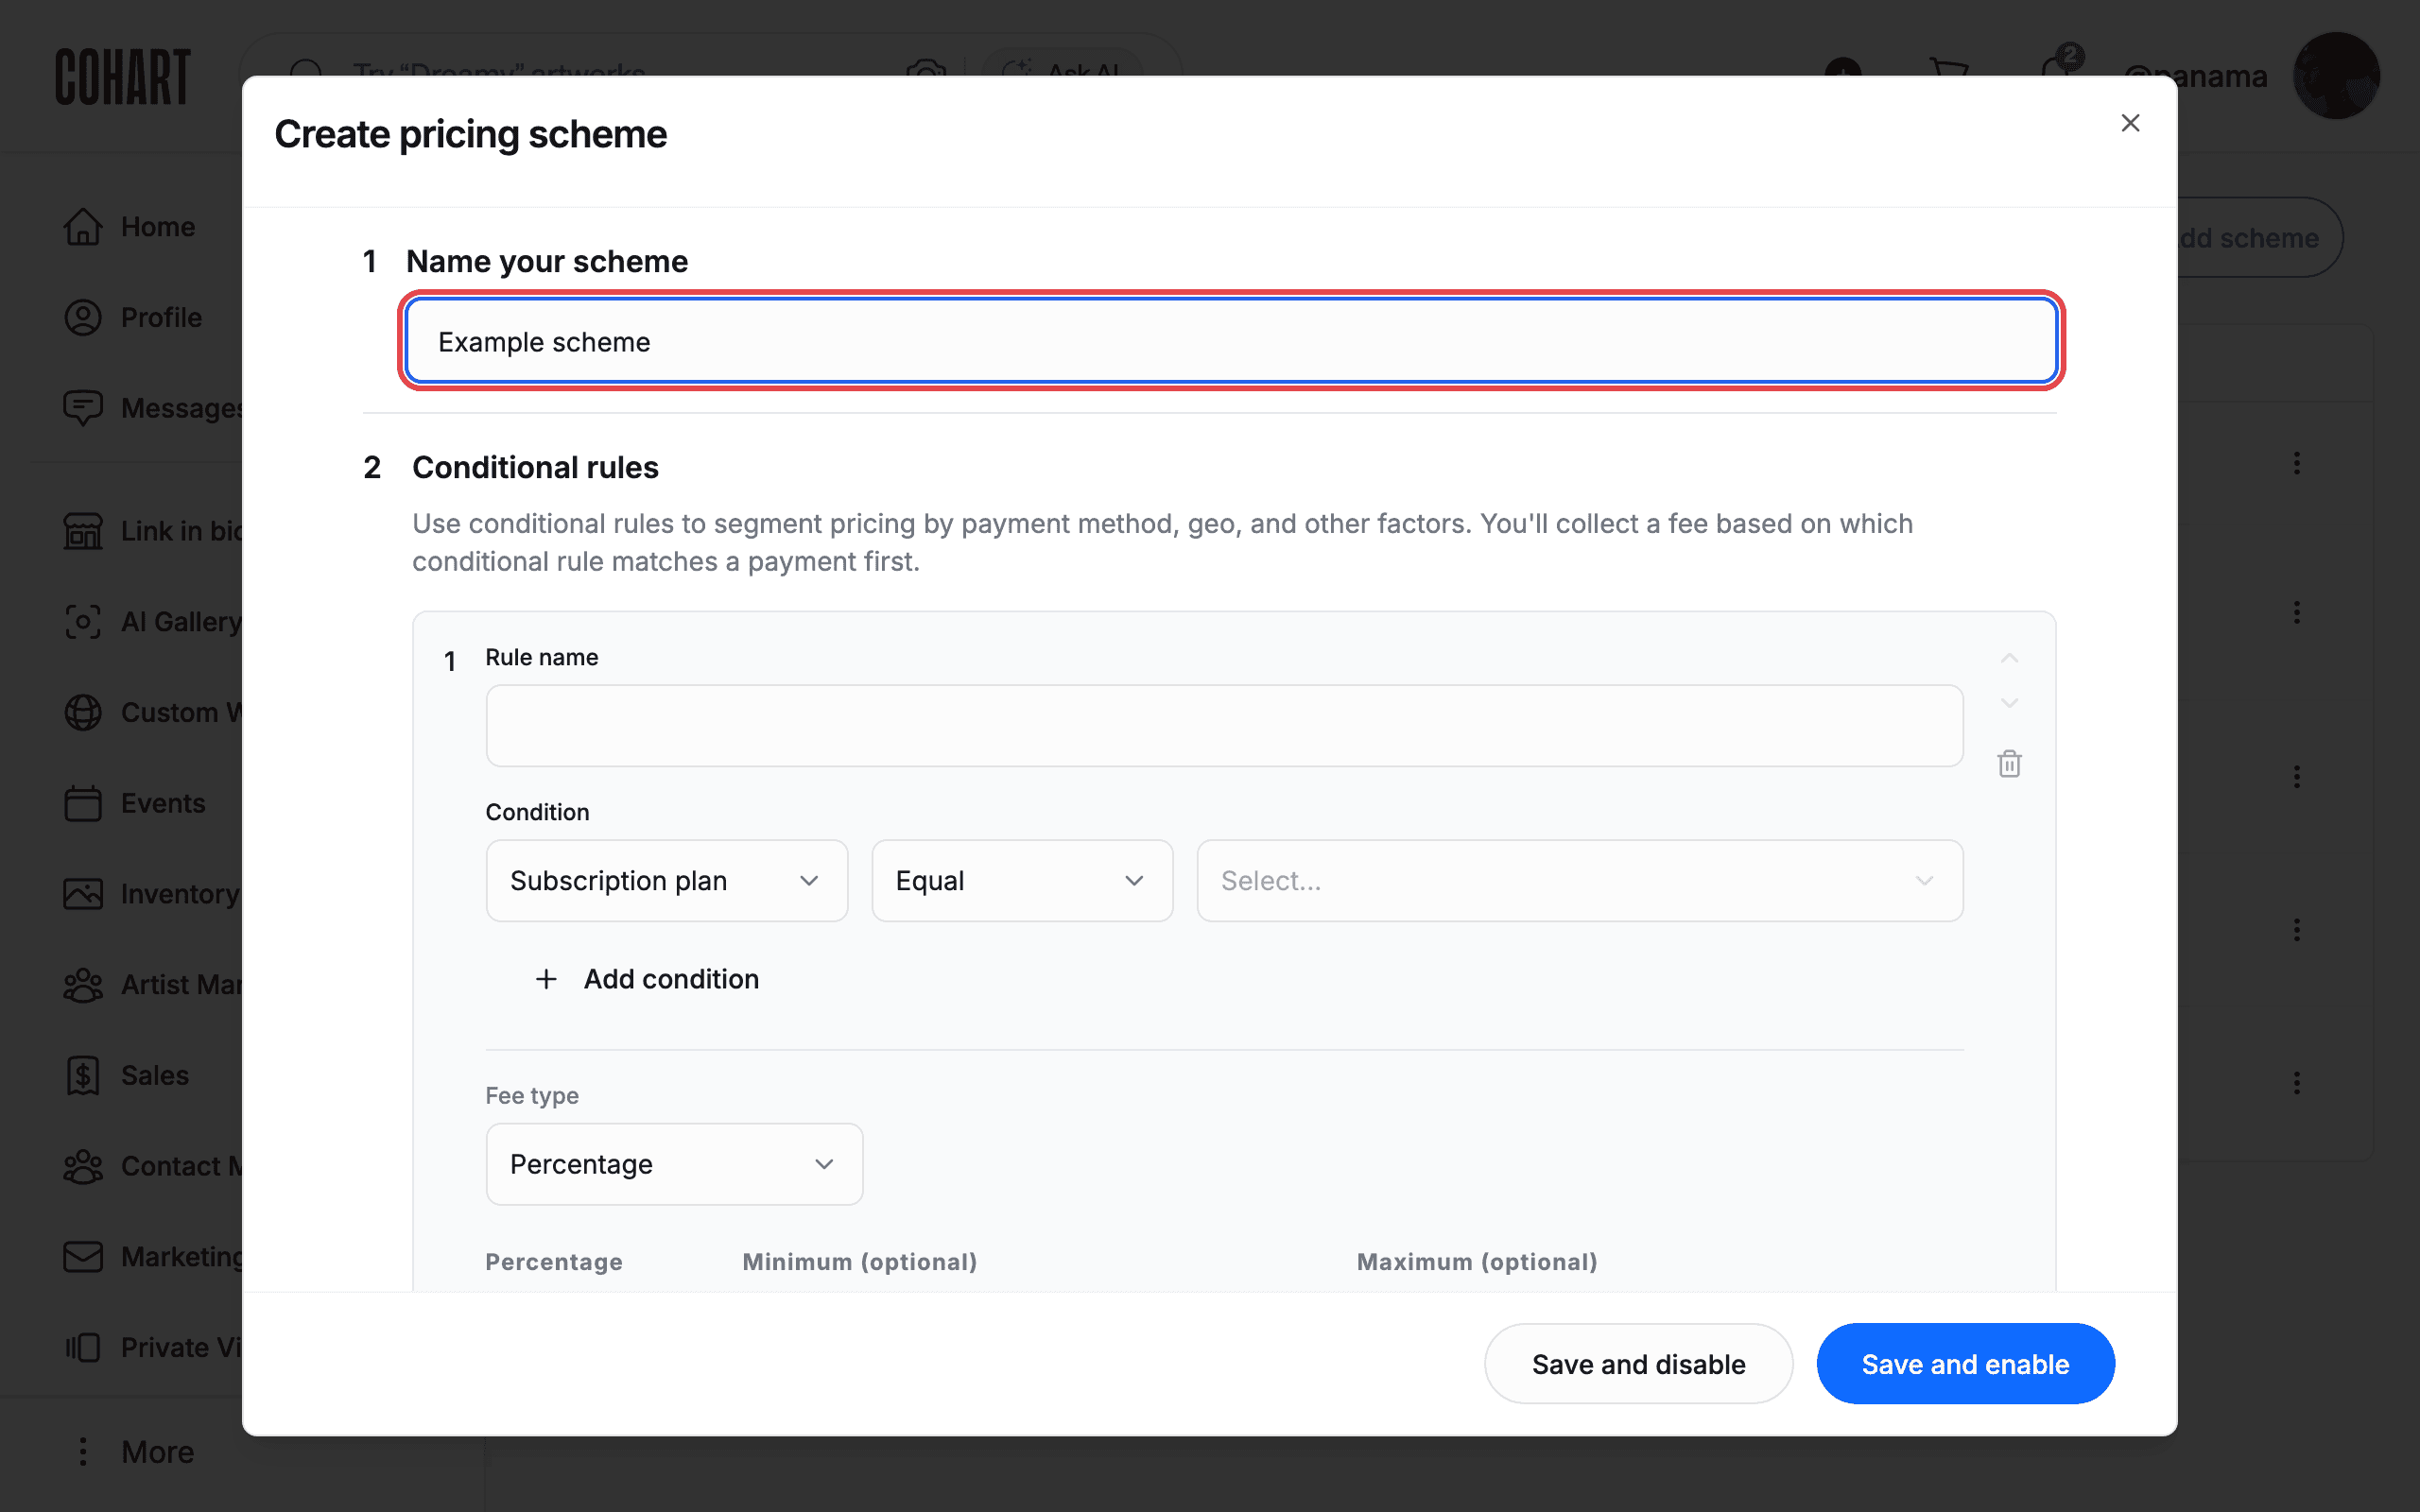Image resolution: width=2420 pixels, height=1512 pixels.
Task: Click Save and enable button
Action: tap(1965, 1364)
